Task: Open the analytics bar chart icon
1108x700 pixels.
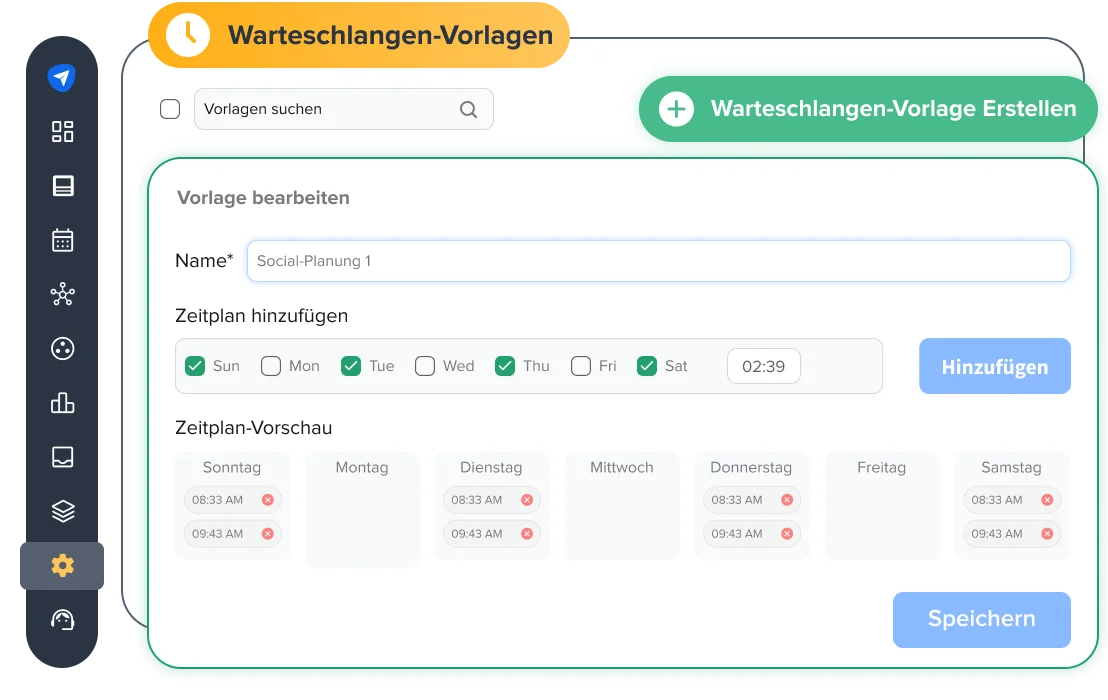Action: (62, 403)
